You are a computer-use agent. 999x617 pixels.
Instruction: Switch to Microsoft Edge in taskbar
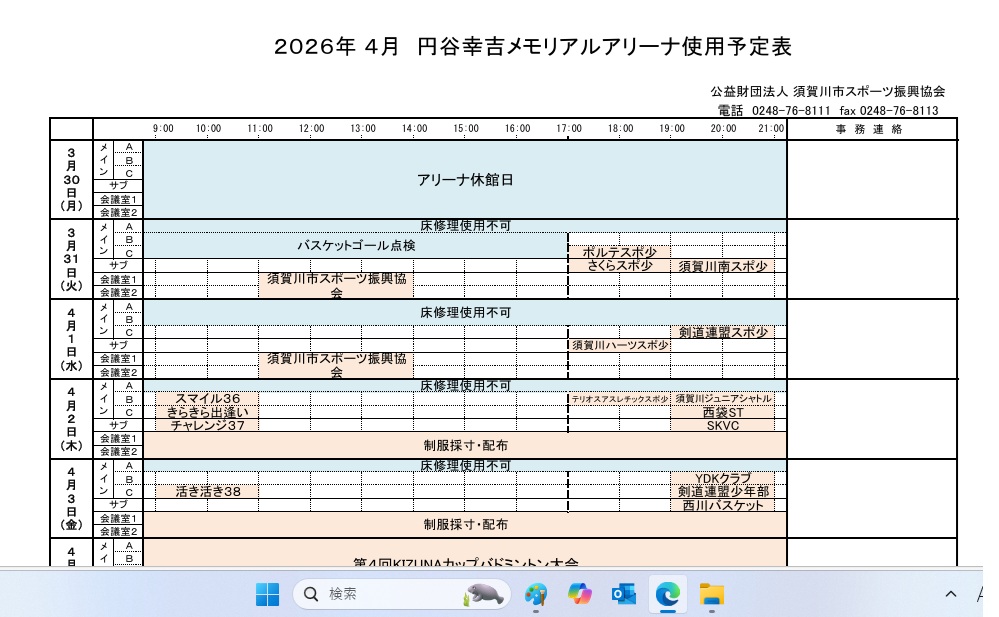click(667, 594)
